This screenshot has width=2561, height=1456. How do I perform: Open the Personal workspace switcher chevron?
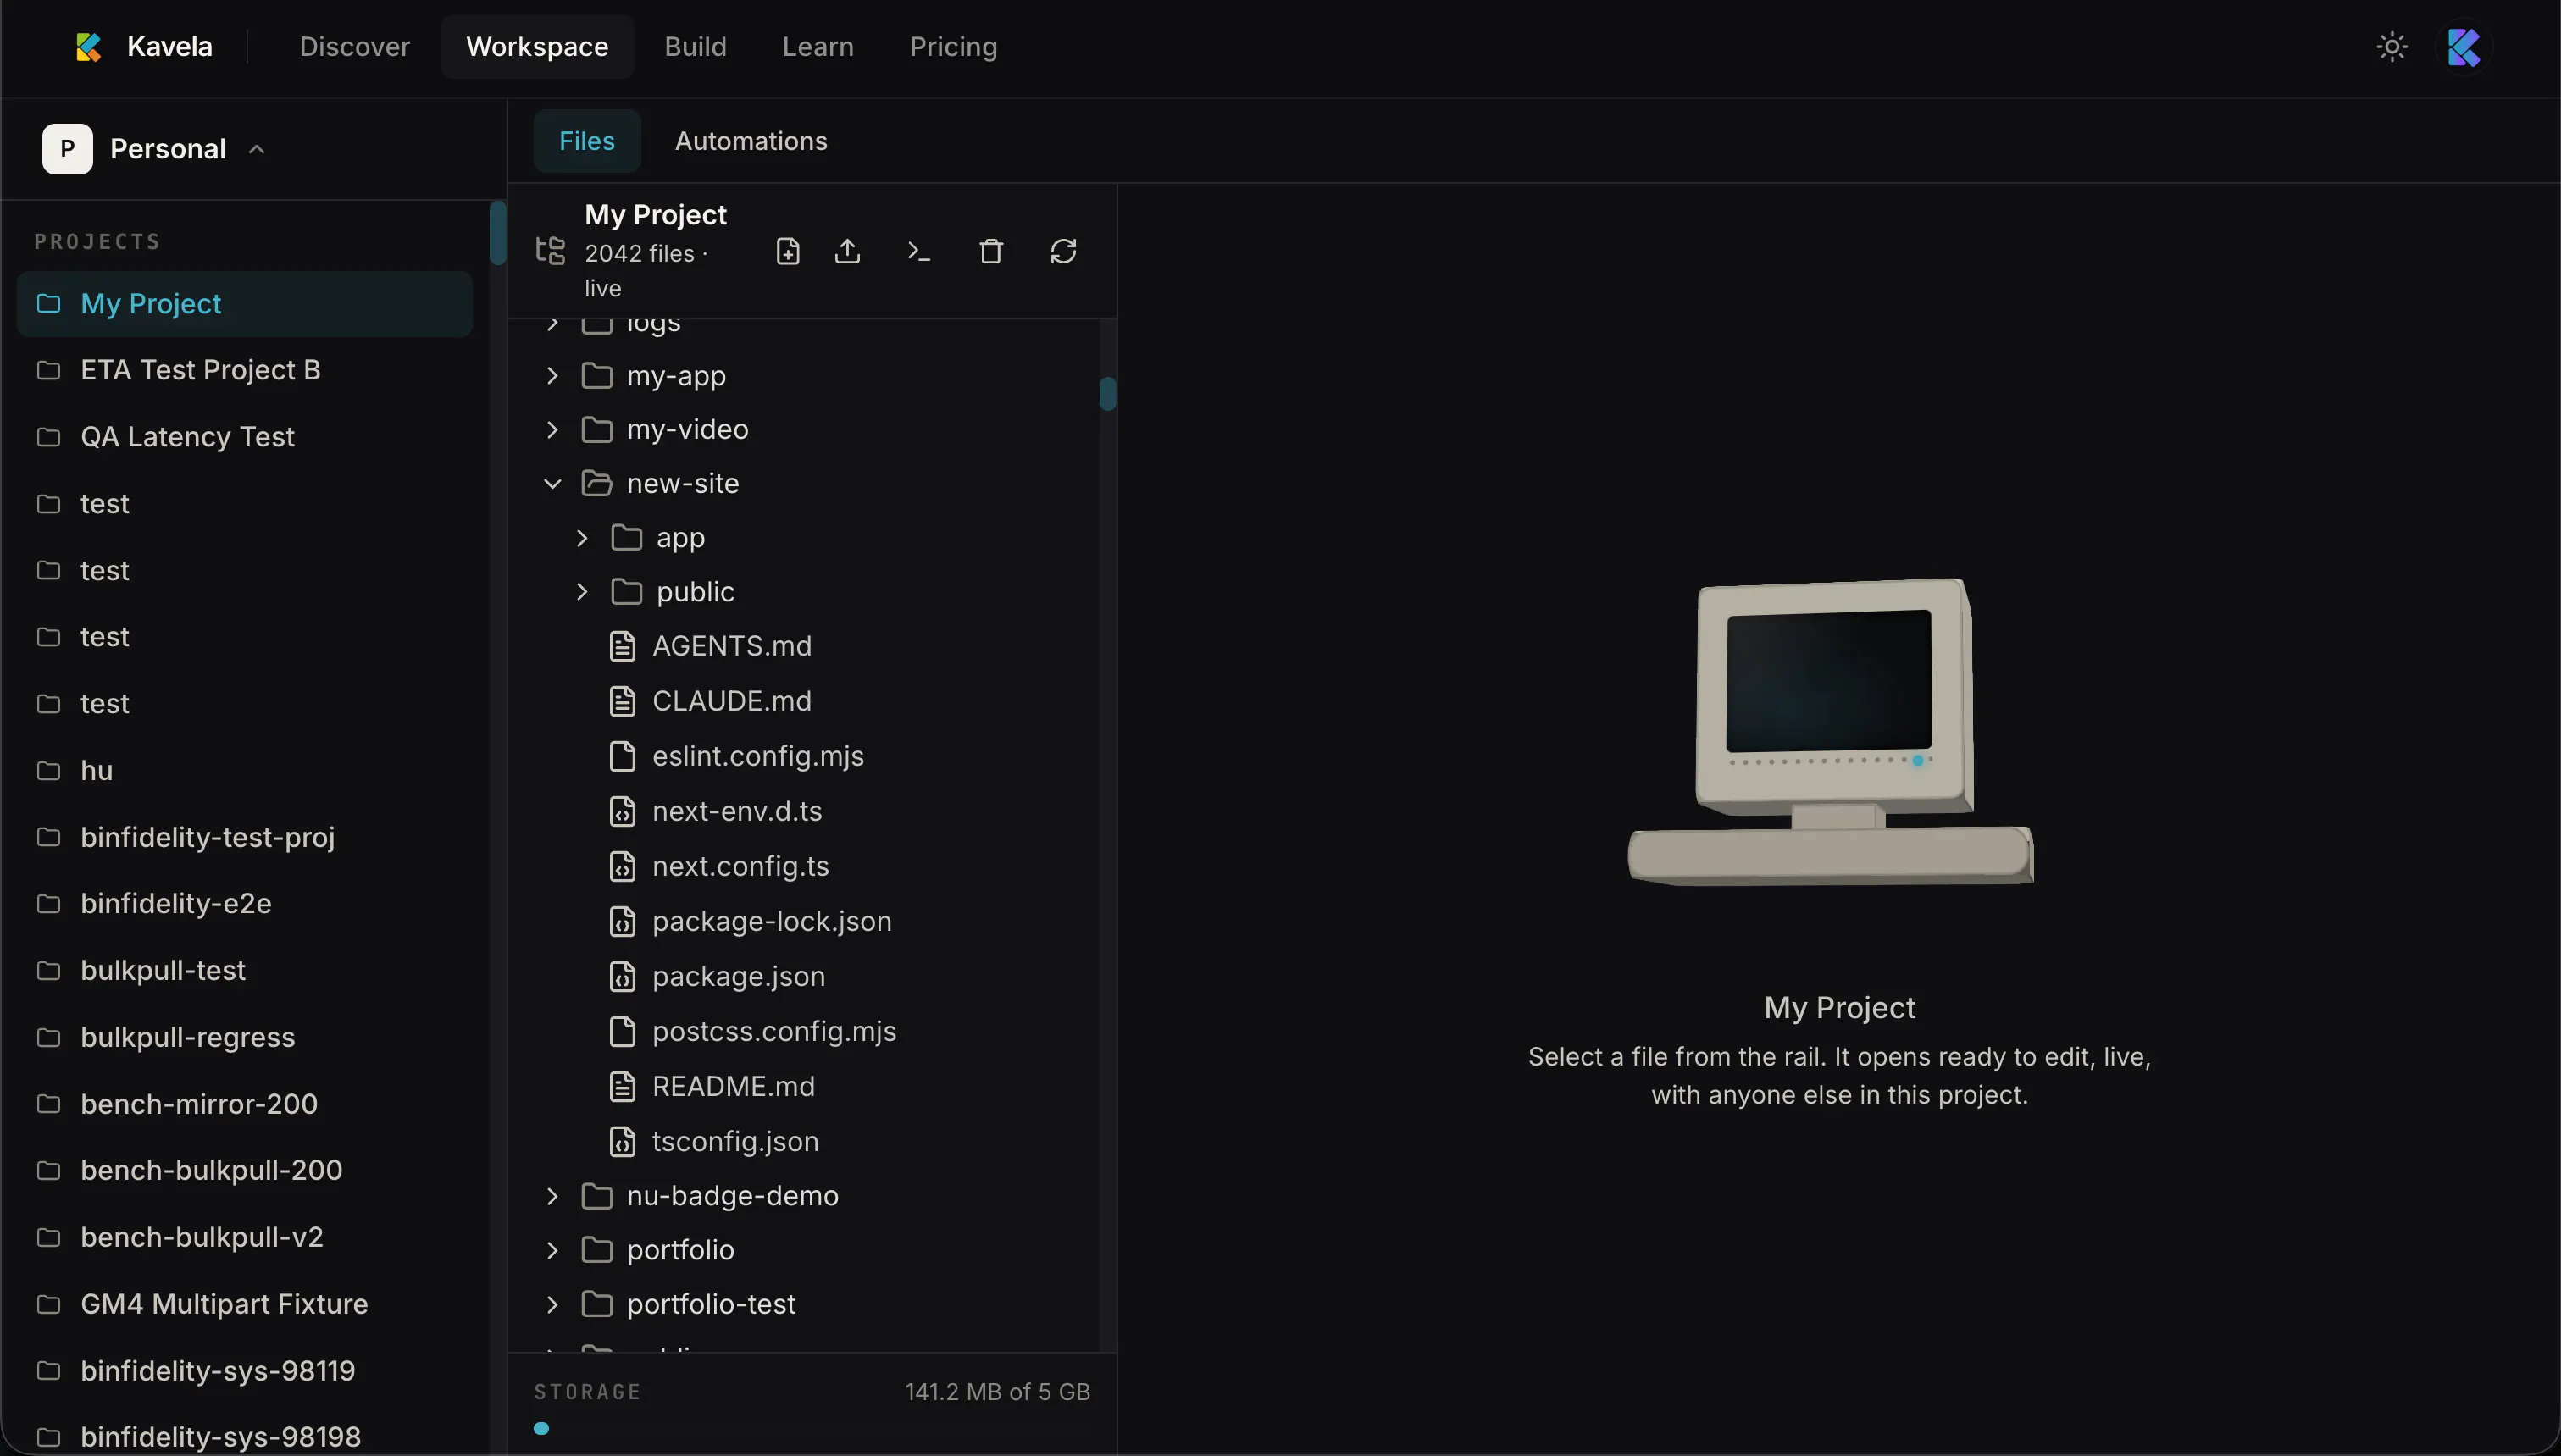pos(256,149)
